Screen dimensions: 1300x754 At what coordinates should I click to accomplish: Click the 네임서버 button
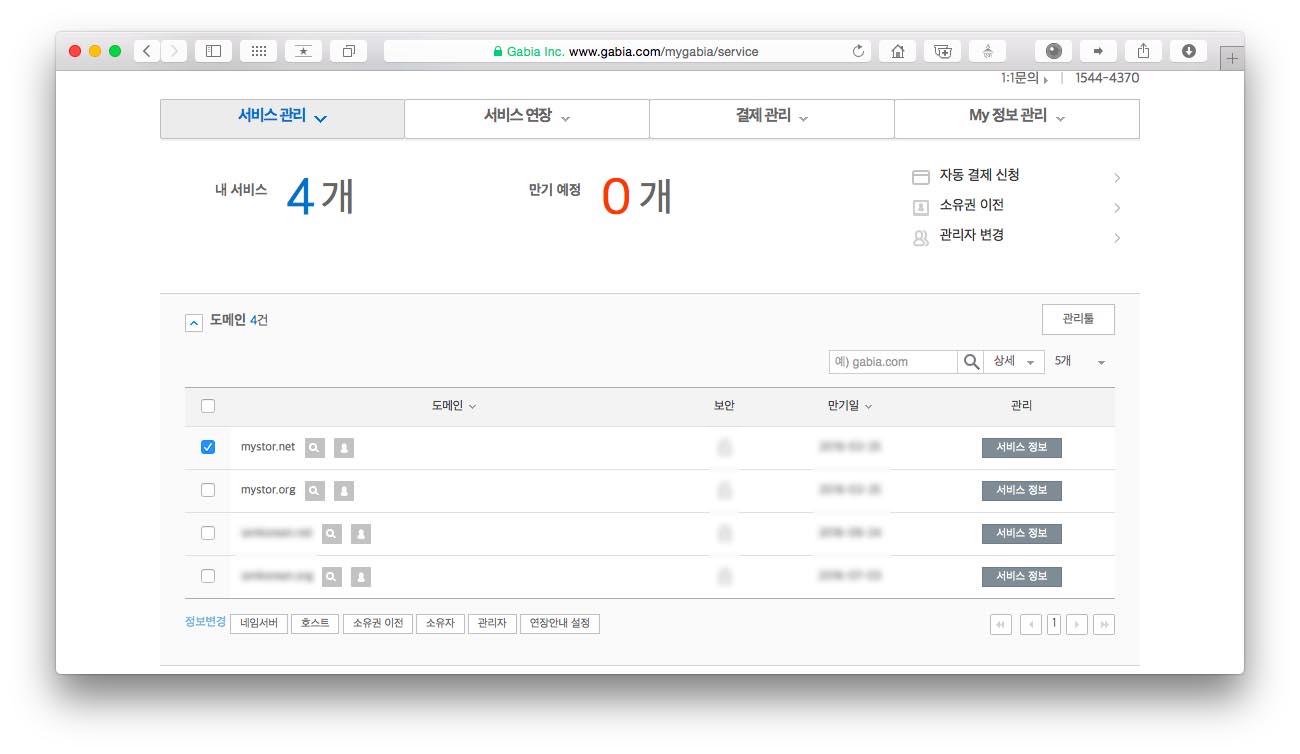tap(259, 623)
